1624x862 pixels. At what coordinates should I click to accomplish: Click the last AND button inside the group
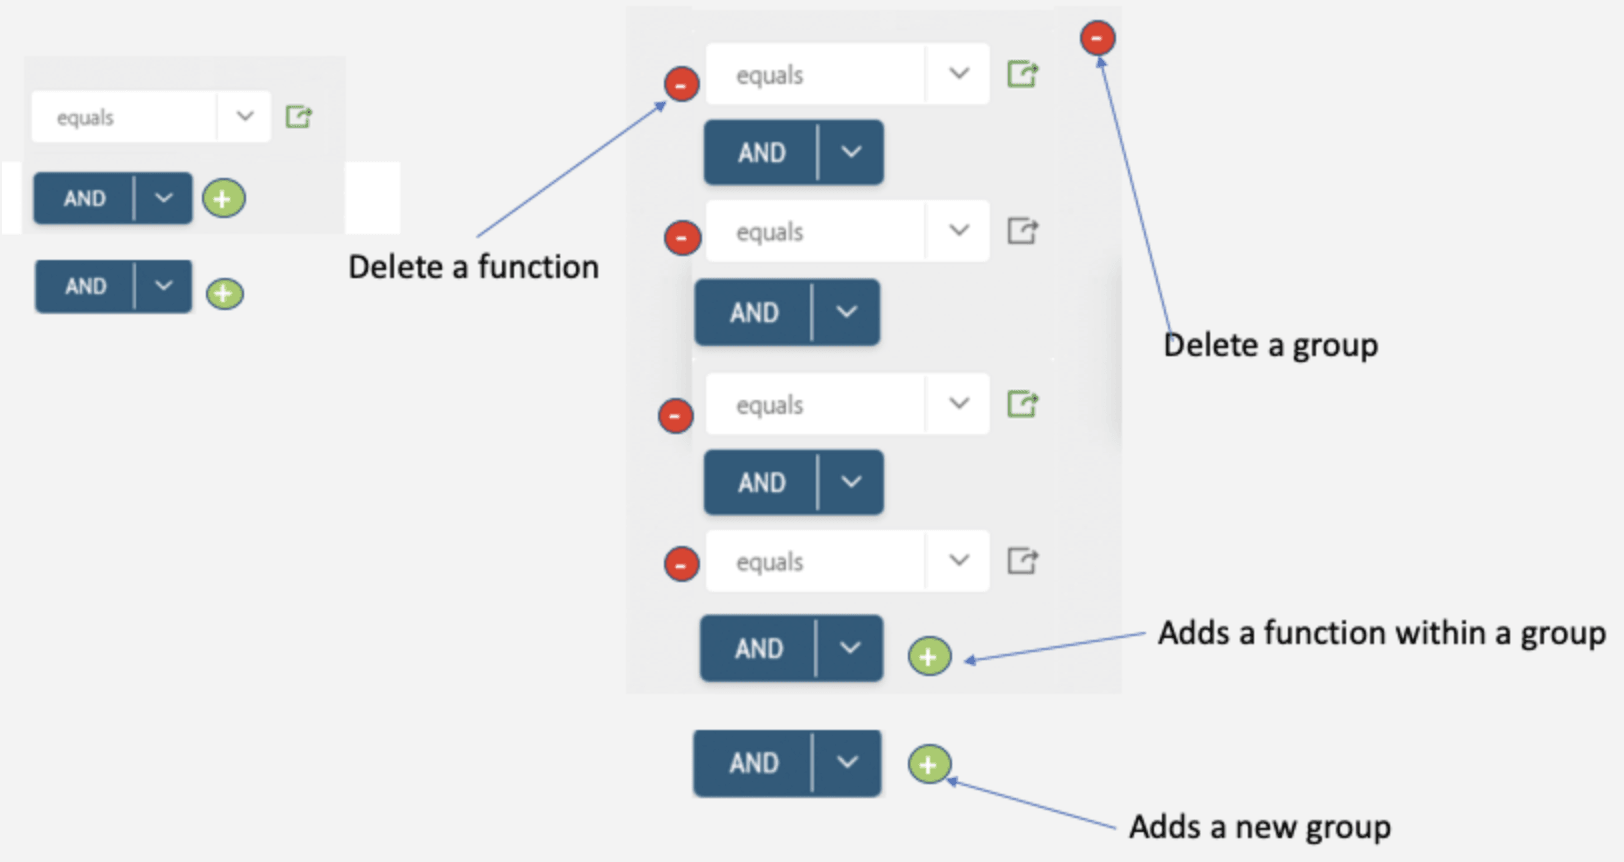[759, 649]
